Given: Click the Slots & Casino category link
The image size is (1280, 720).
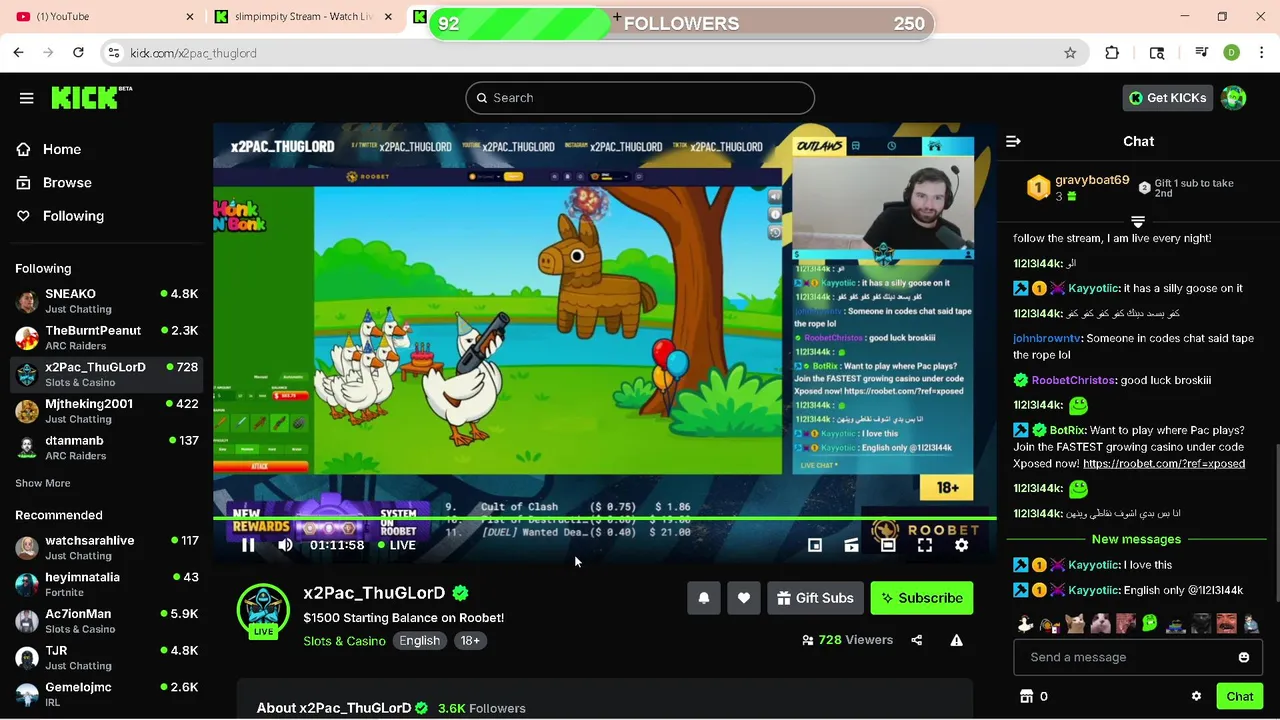Looking at the screenshot, I should coord(344,641).
